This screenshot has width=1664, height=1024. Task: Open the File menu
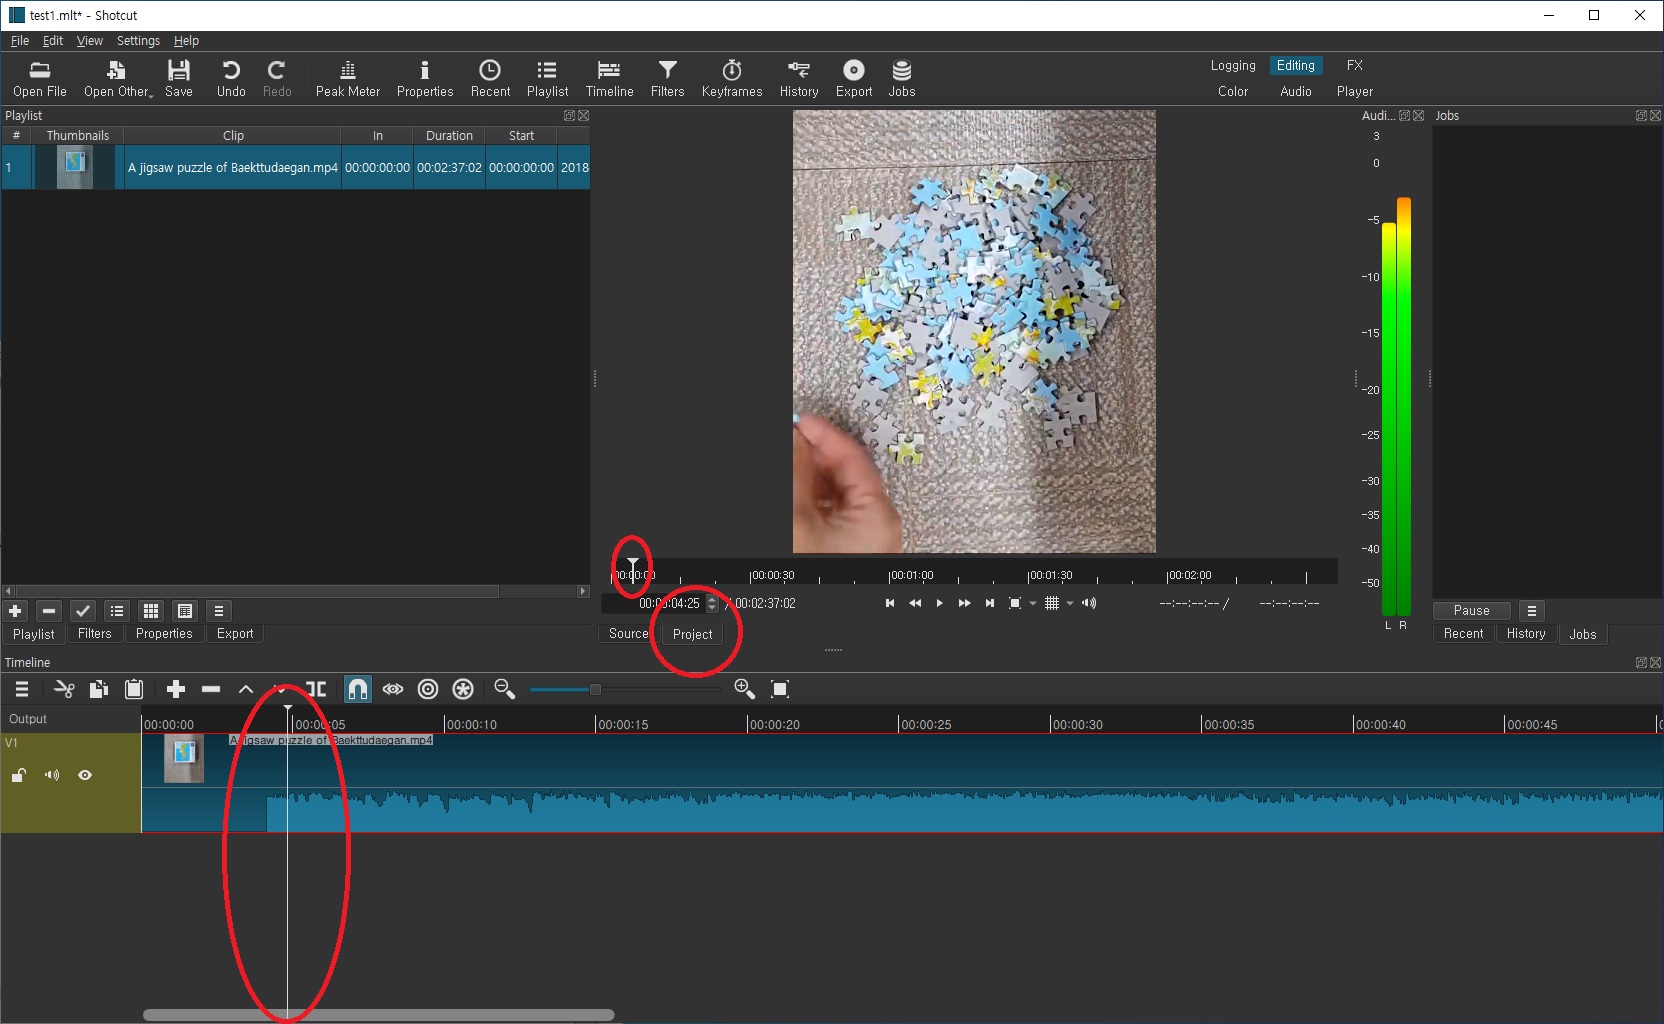click(x=20, y=41)
